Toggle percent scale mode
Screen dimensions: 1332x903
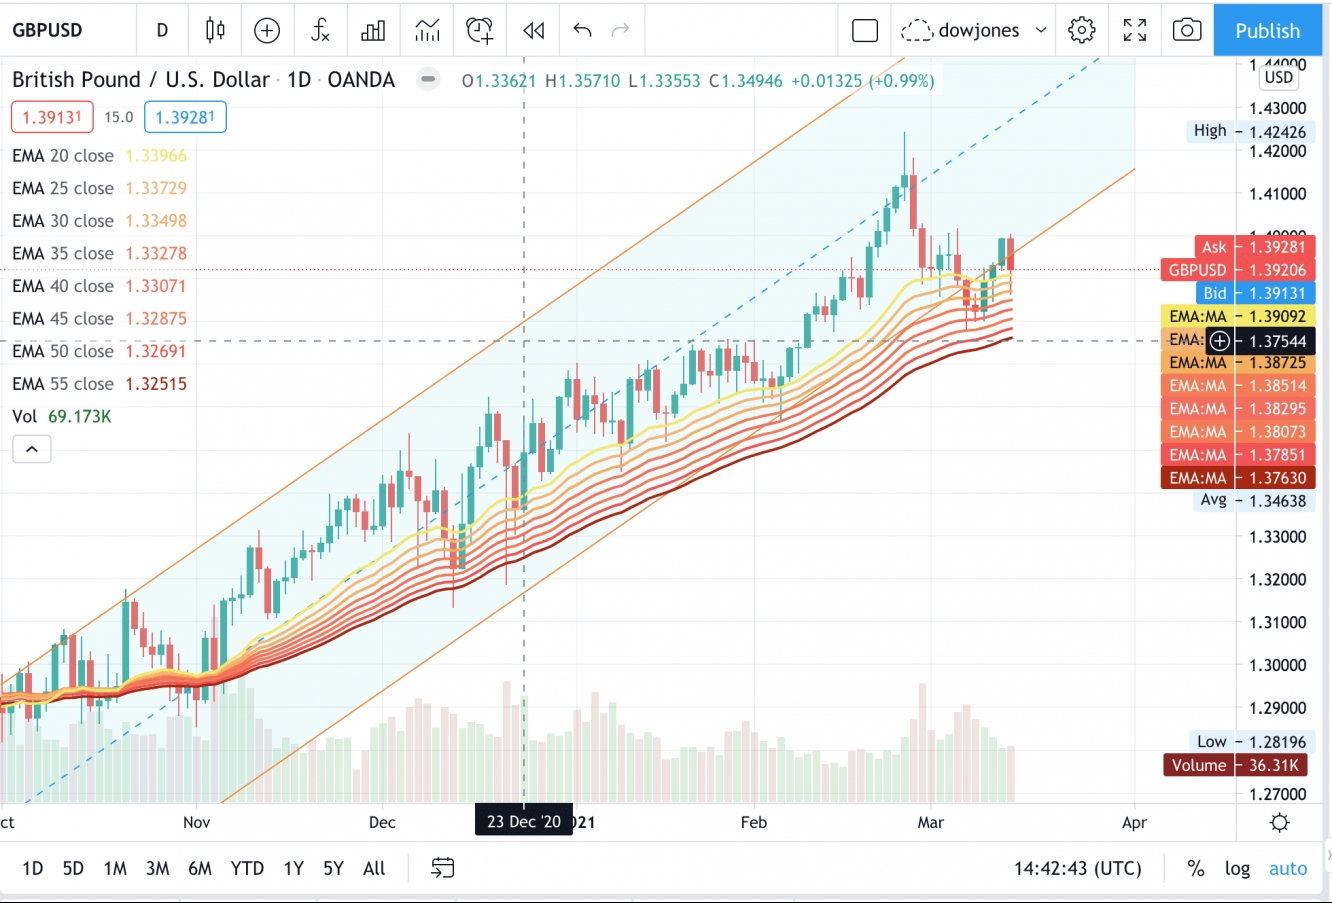pos(1195,868)
